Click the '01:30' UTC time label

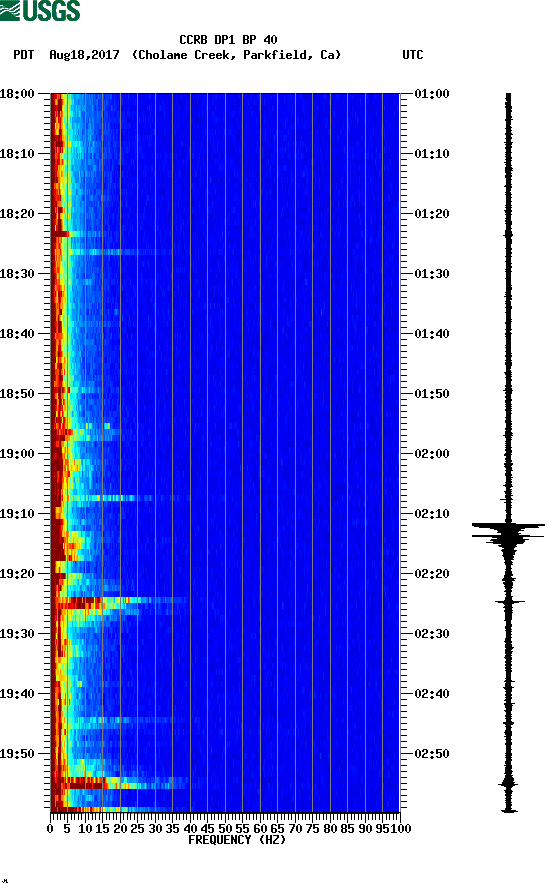[x=432, y=274]
